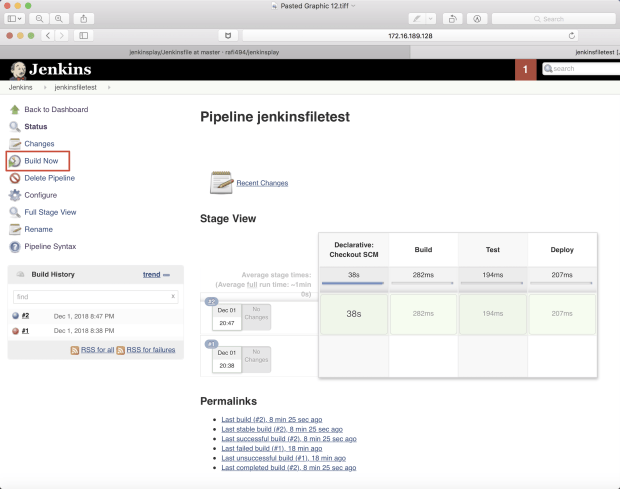Screen dimensions: 620x489
Task: Open Last failed build (#1) permalink
Action: tap(272, 448)
